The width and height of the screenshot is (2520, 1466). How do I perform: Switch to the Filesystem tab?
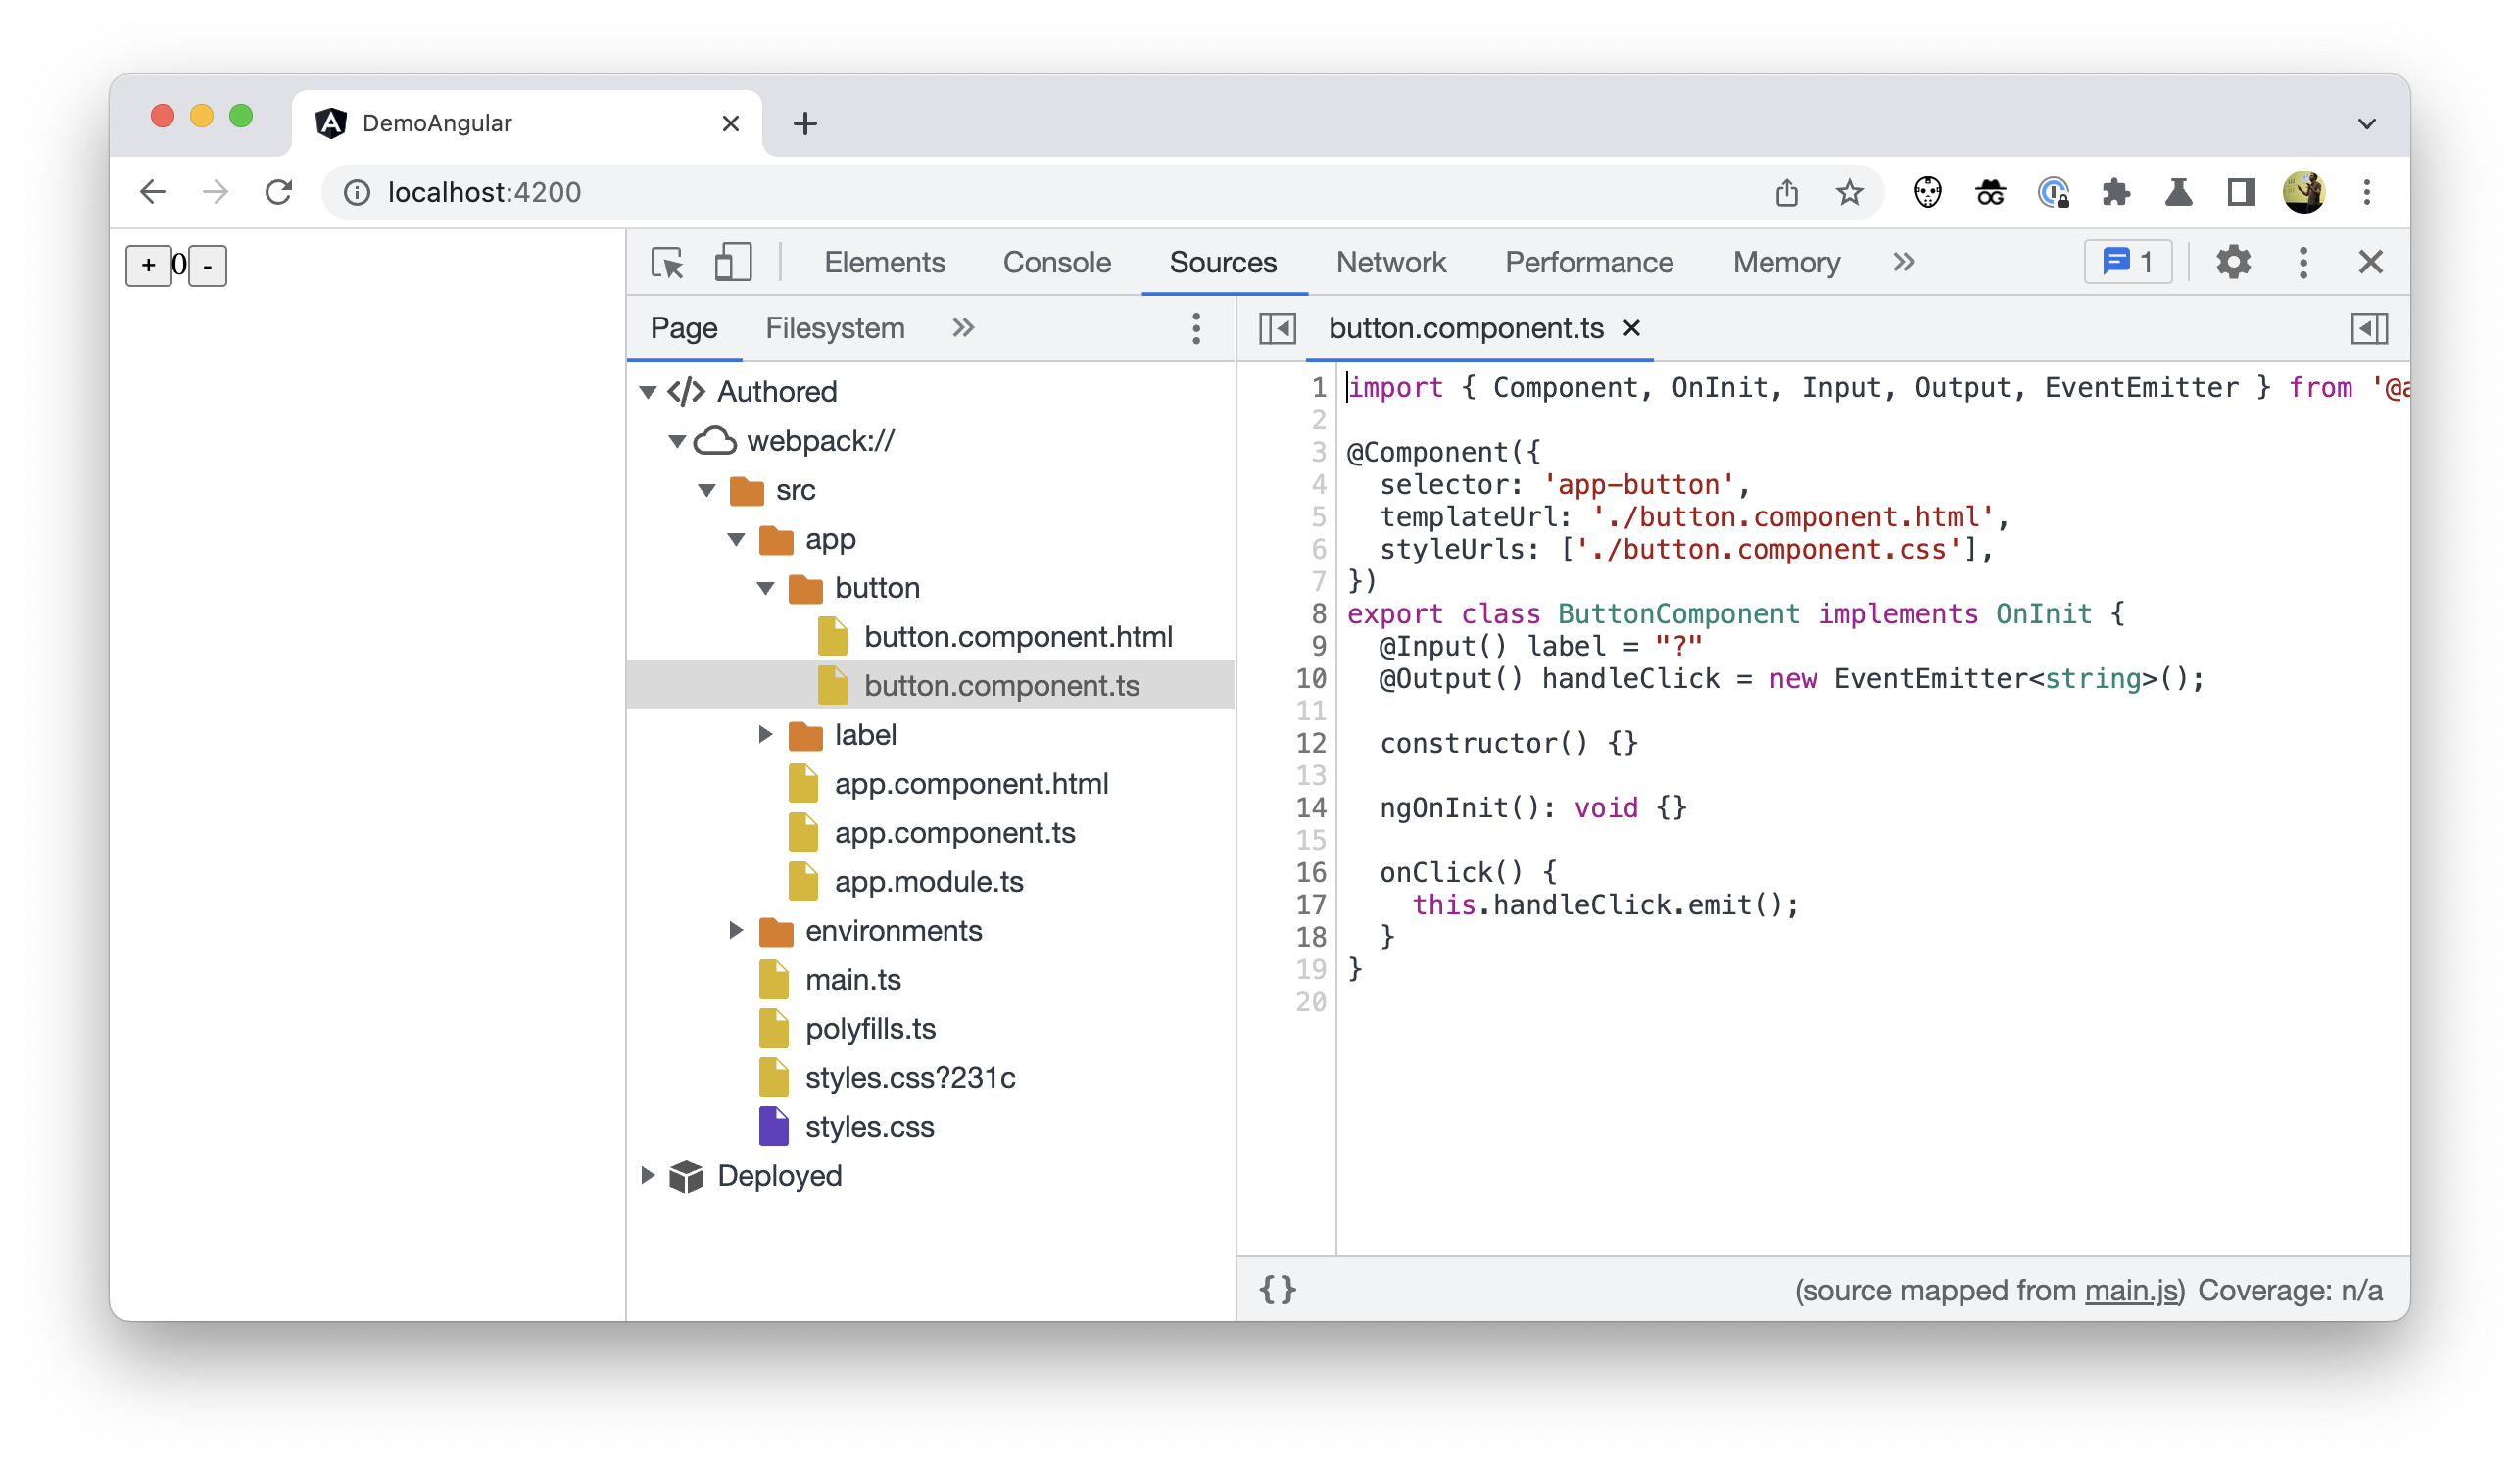pos(834,328)
